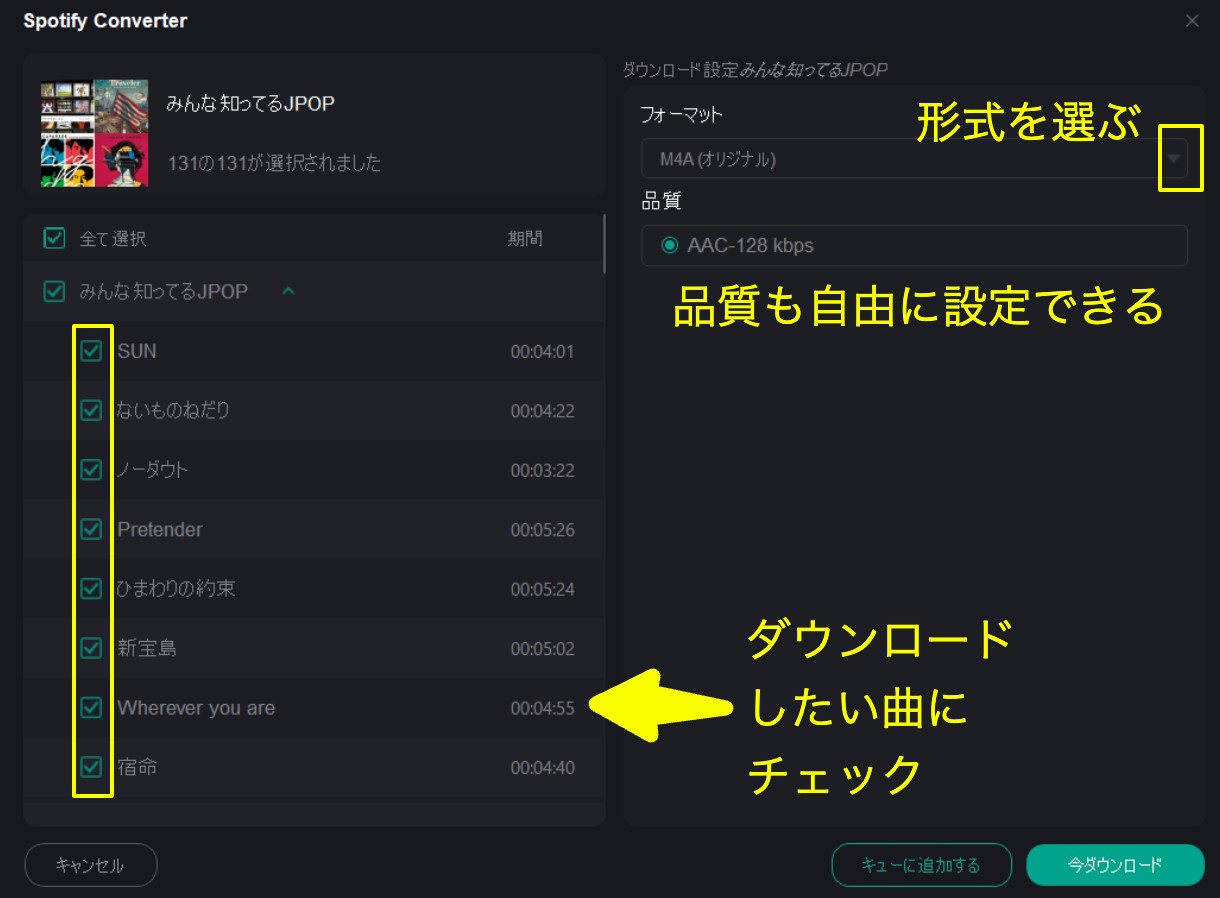Close the Spotify Converter dialog

(1191, 21)
